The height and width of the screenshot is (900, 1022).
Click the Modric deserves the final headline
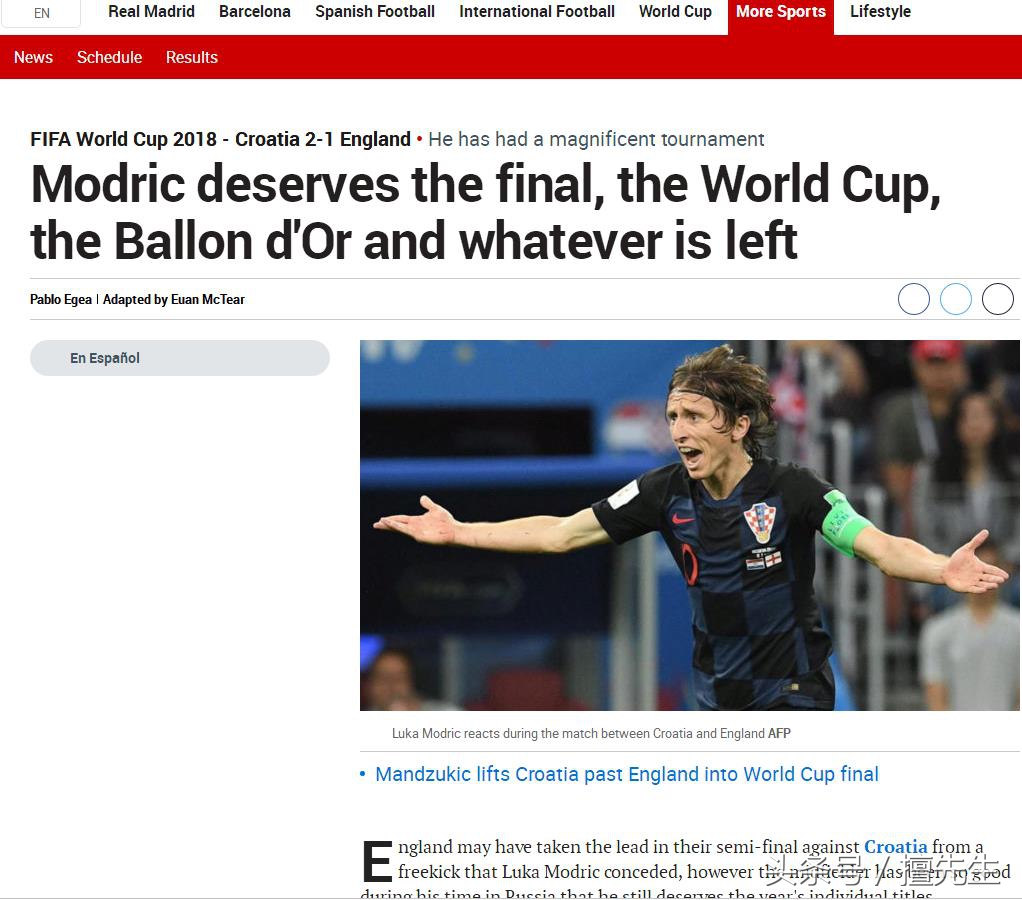(x=486, y=212)
